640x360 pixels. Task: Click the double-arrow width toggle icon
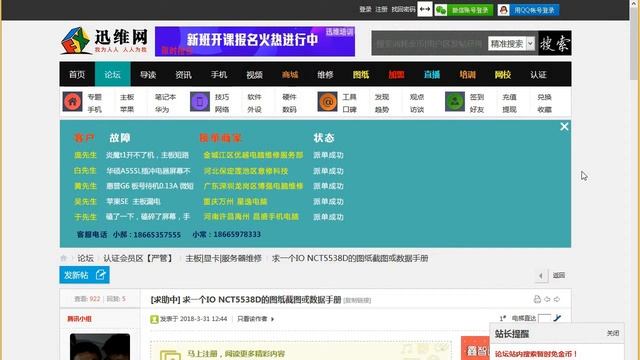424,9
